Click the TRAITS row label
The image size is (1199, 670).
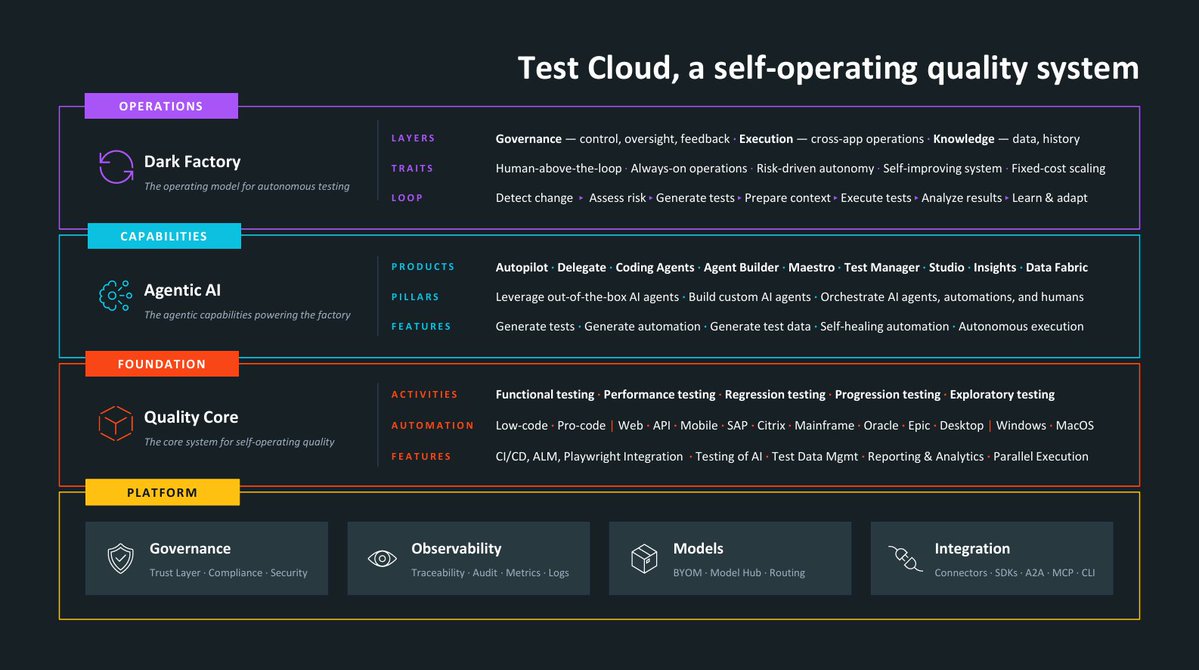tap(412, 168)
